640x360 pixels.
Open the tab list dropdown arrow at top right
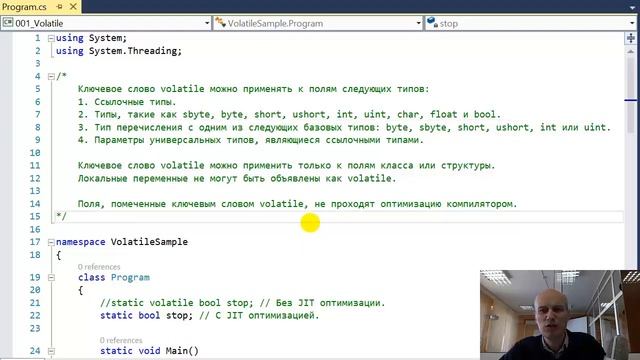coord(632,7)
